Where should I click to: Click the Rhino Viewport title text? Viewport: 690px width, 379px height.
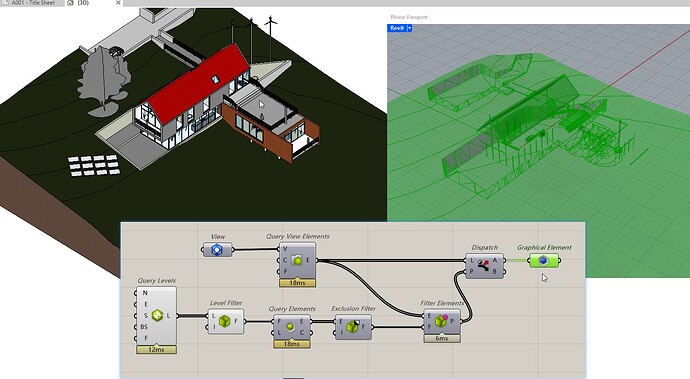coord(409,17)
